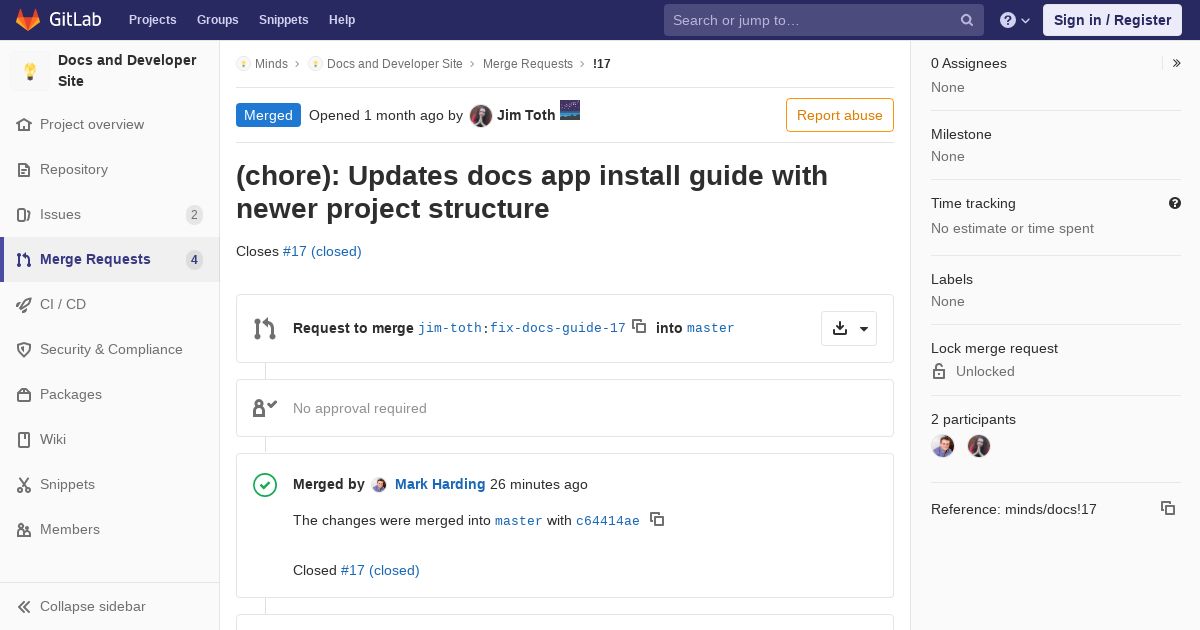Copy the merge commit SHA
This screenshot has width=1200, height=630.
pos(657,519)
